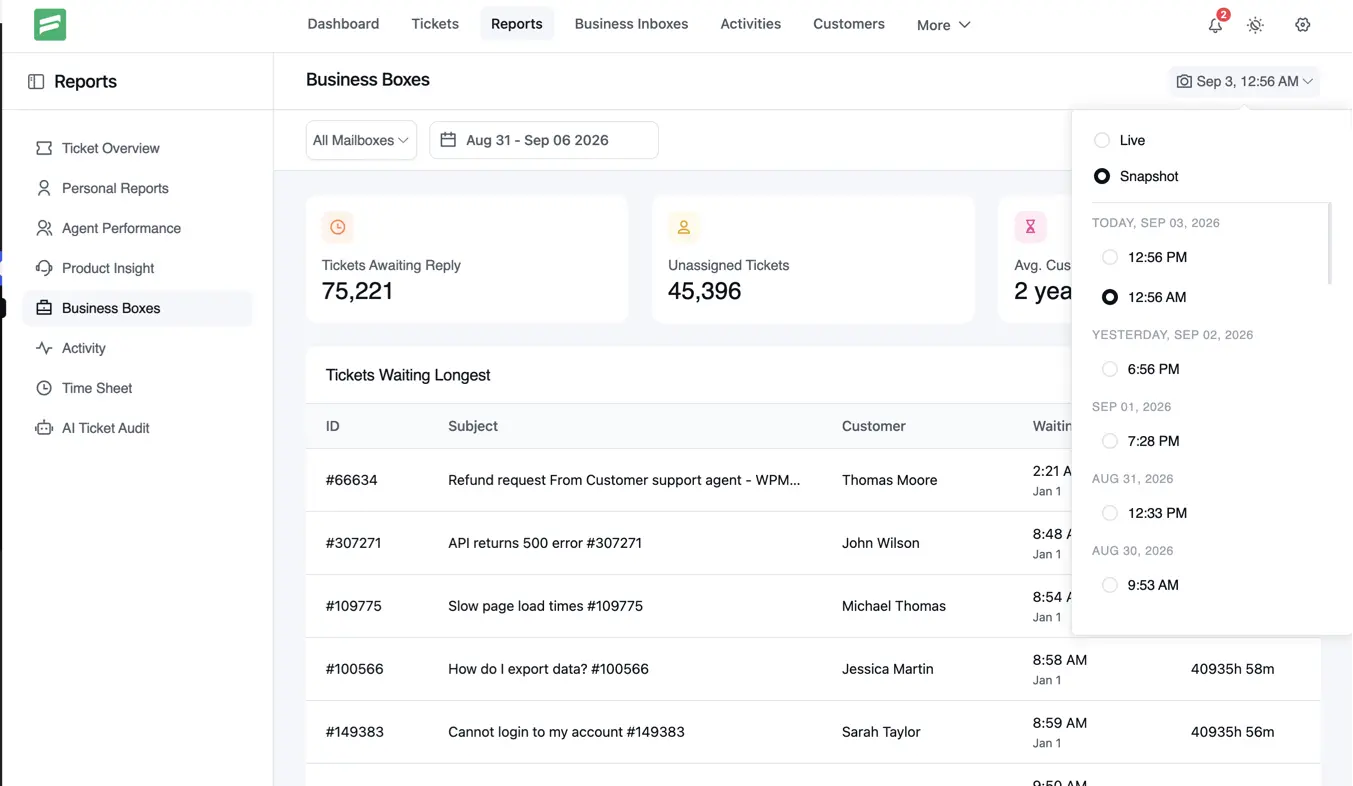Click the 75,221 tickets awaiting reply value
Image resolution: width=1353 pixels, height=786 pixels.
pyautogui.click(x=357, y=291)
